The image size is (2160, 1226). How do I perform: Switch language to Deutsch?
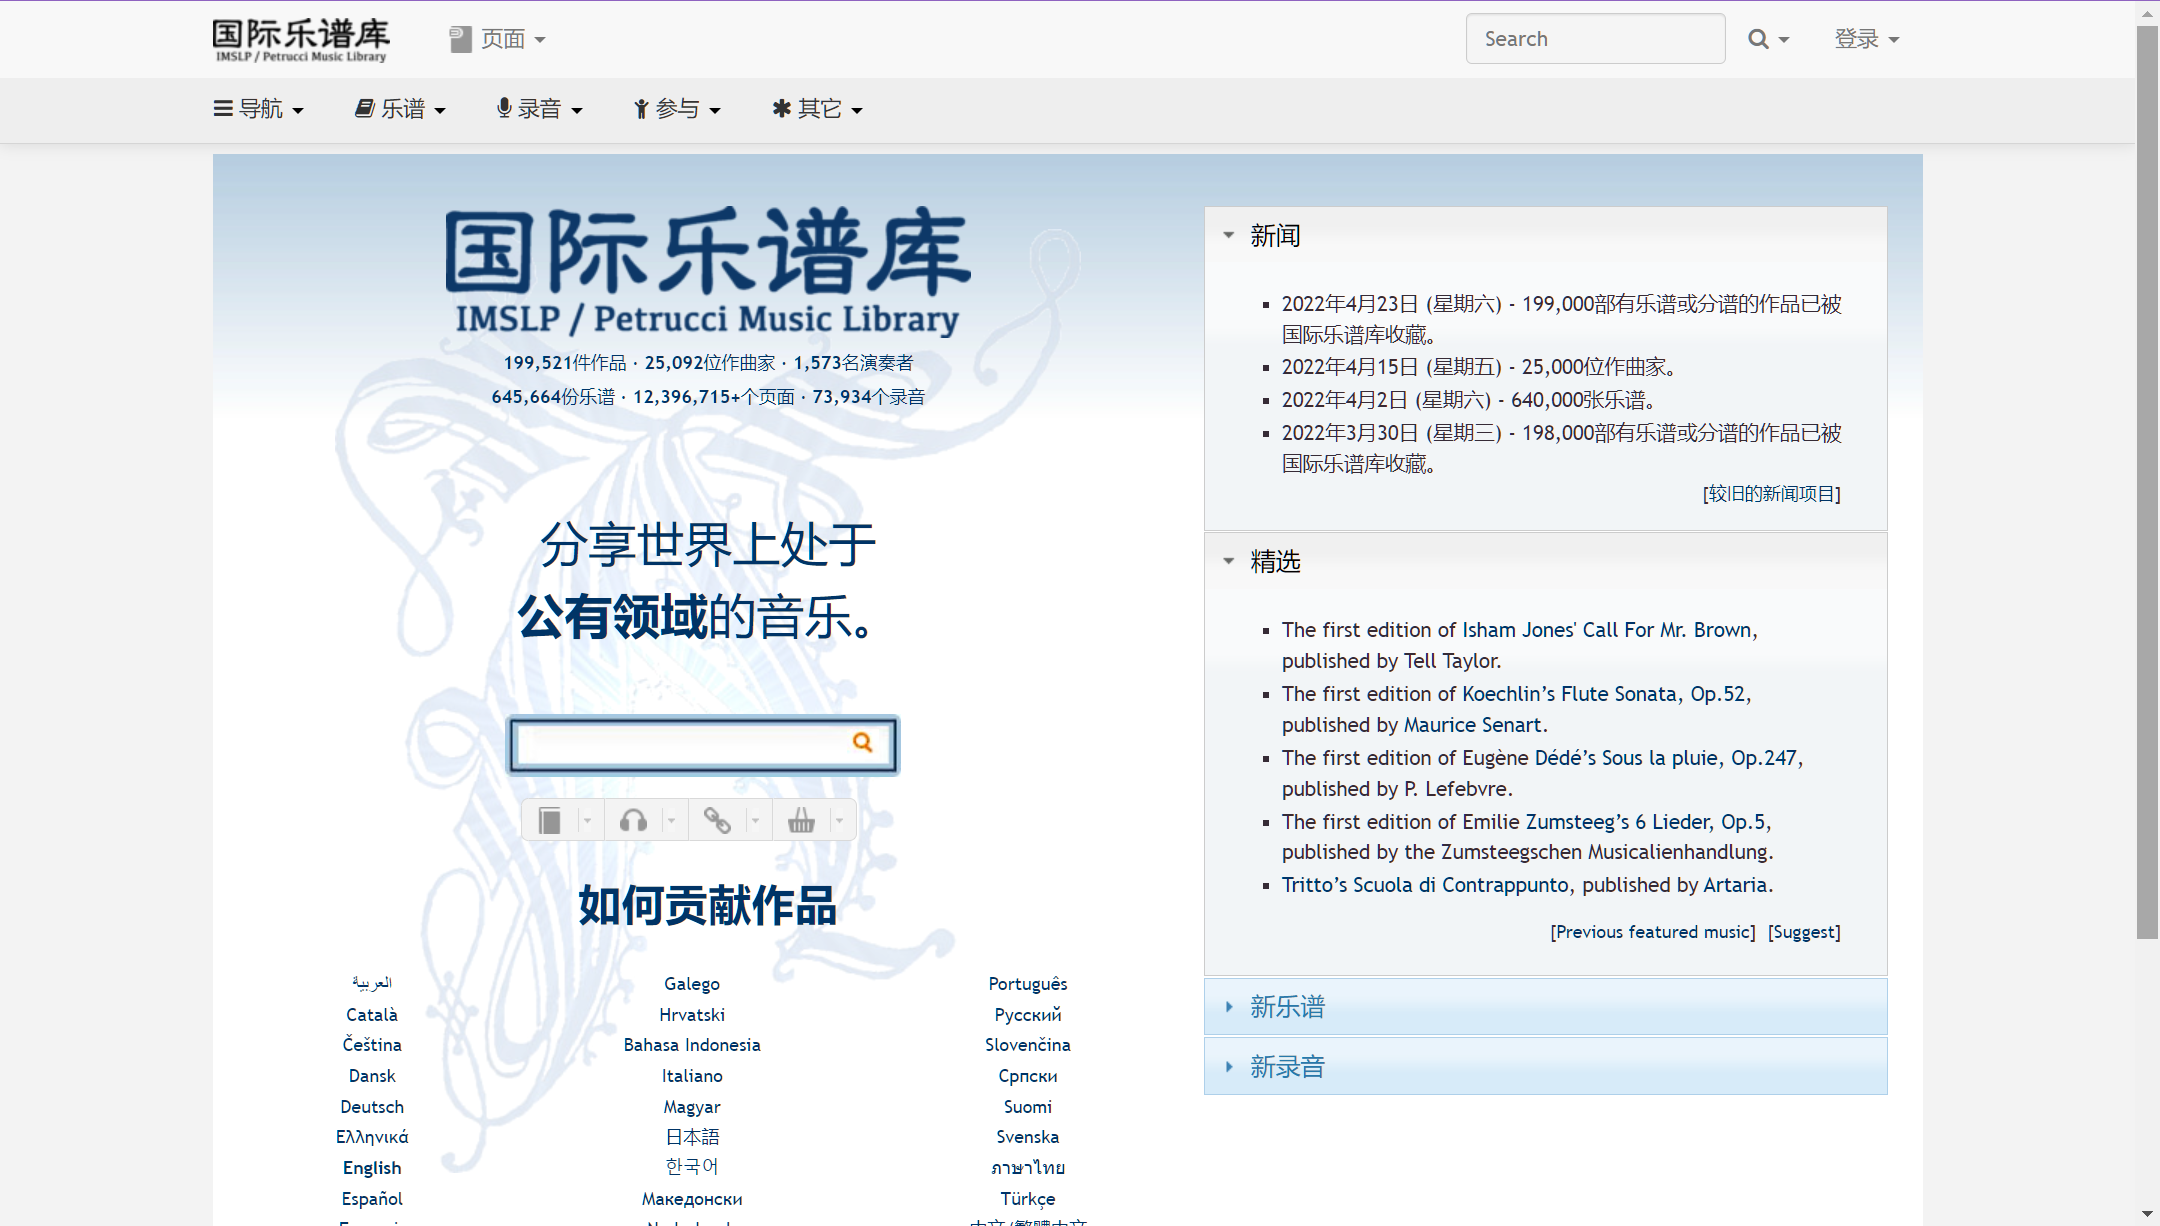pyautogui.click(x=372, y=1107)
